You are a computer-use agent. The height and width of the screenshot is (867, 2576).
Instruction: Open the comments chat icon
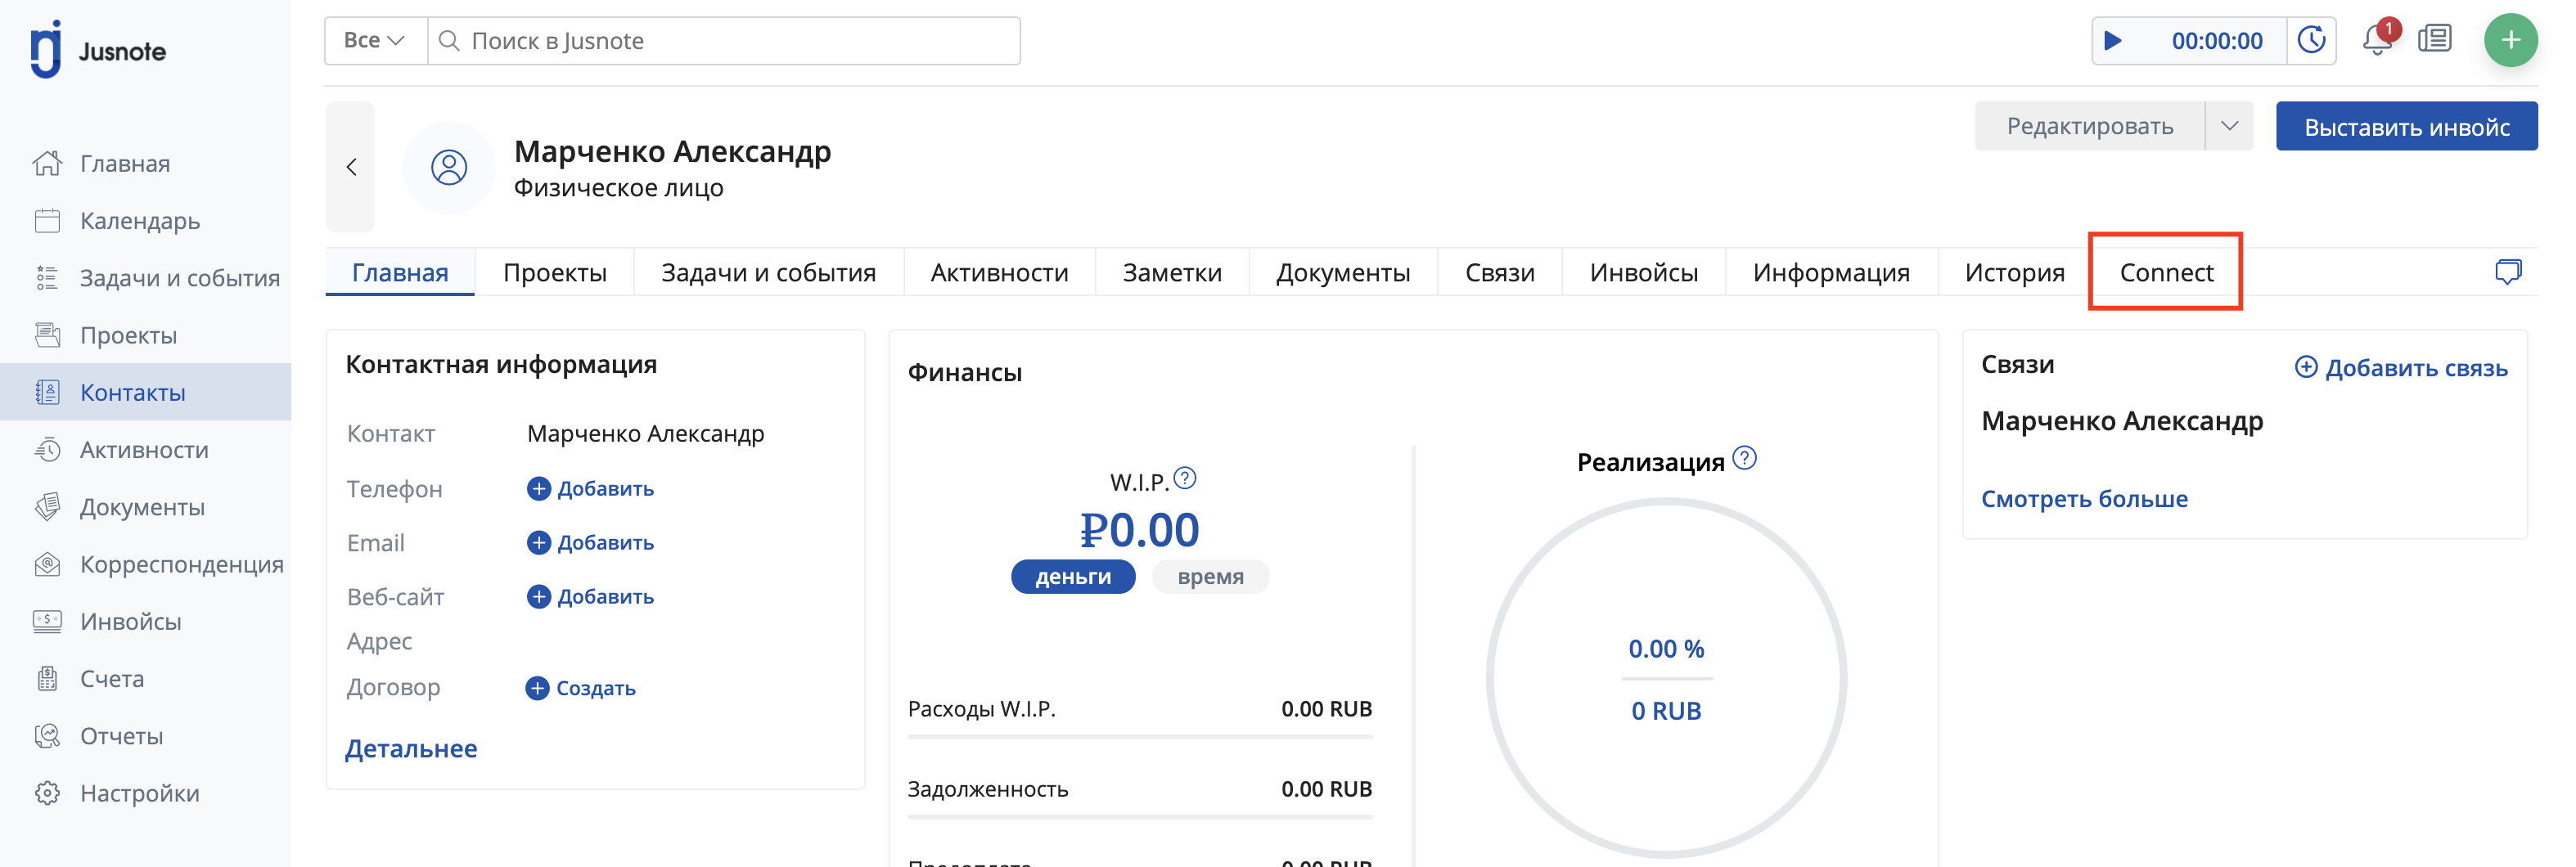click(2508, 272)
